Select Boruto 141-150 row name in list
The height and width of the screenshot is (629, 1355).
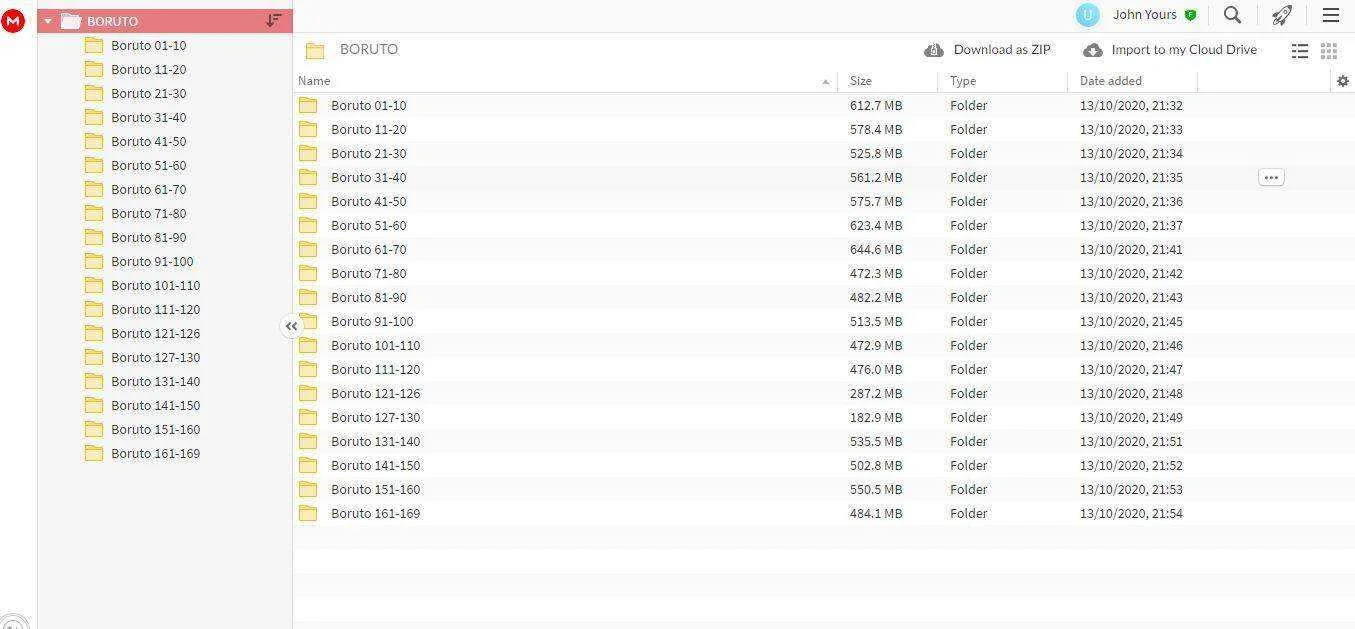pyautogui.click(x=375, y=465)
